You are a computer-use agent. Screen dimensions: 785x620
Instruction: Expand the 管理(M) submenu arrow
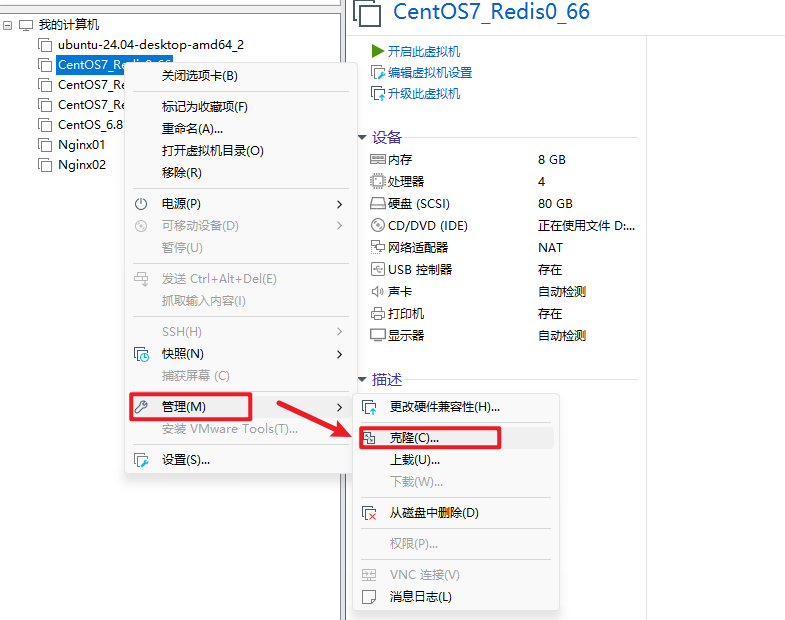339,408
